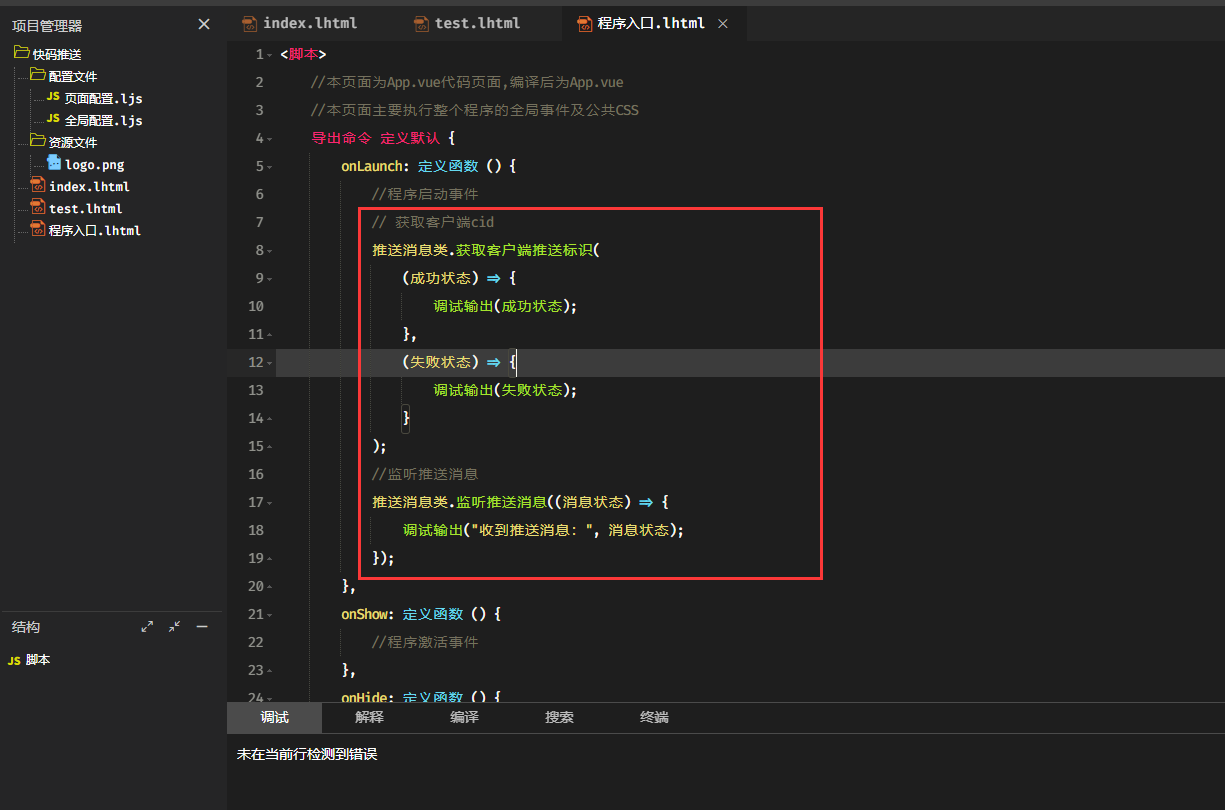1225x810 pixels.
Task: Click the file icon of test.lhtml in tree
Action: (x=38, y=207)
